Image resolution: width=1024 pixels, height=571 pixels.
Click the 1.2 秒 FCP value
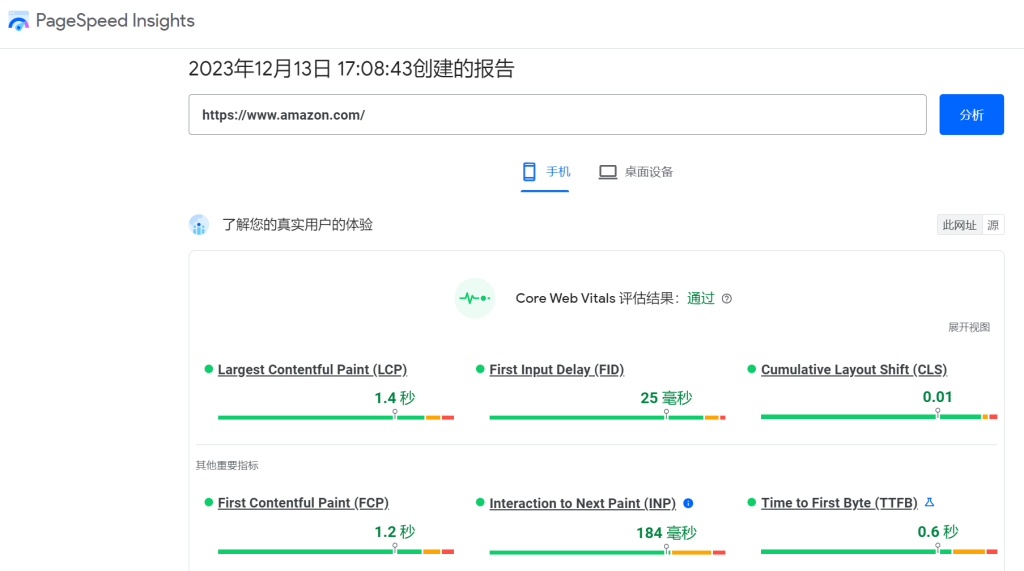click(394, 532)
